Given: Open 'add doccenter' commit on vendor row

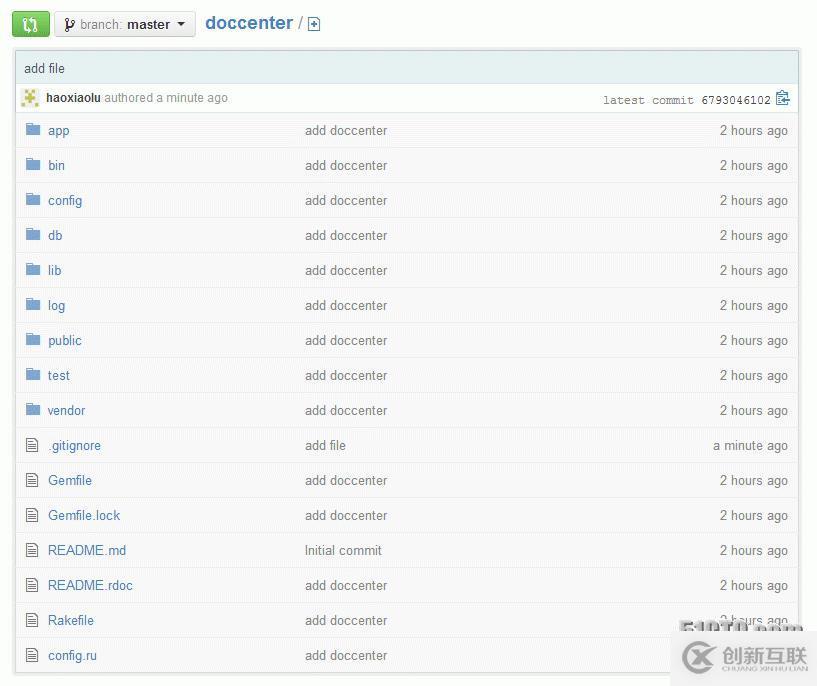Looking at the screenshot, I should tap(346, 410).
